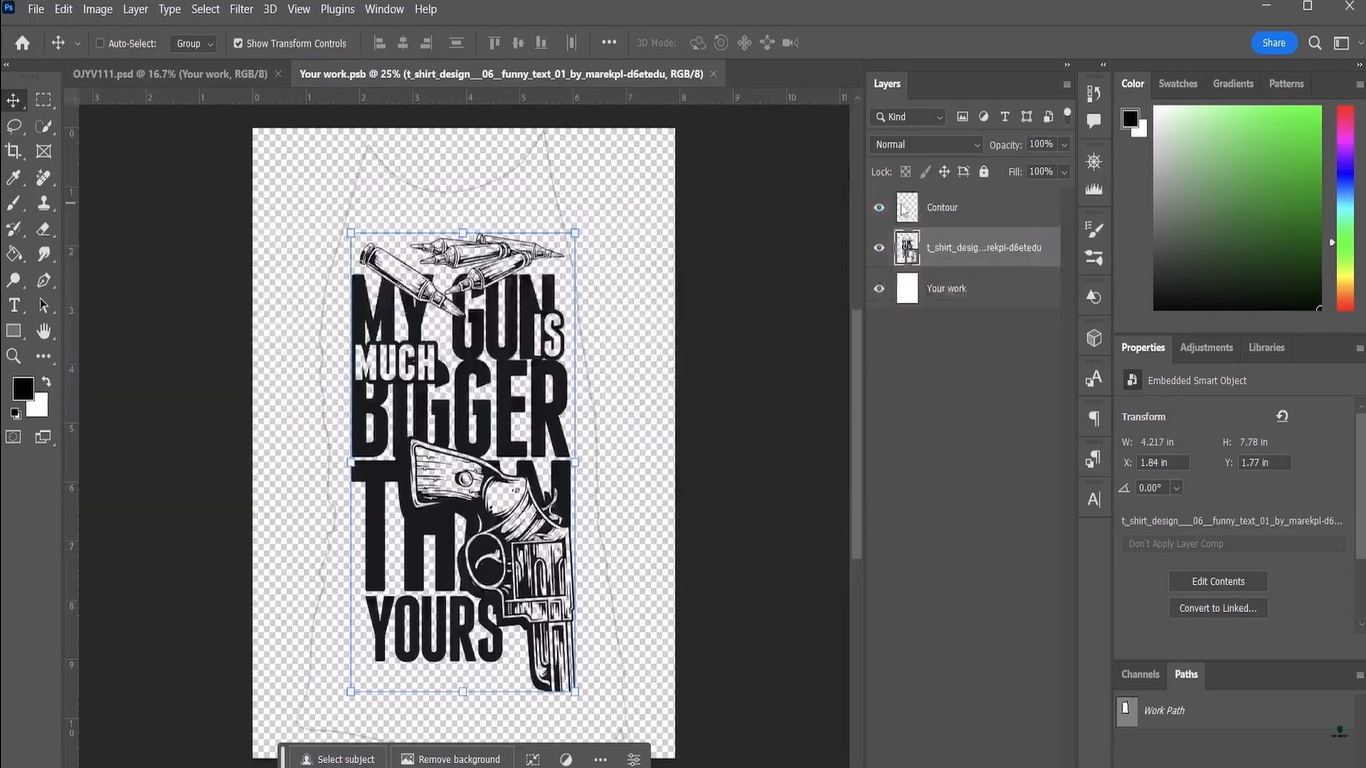Open the layer blending mode dropdown
This screenshot has height=768, width=1366.
click(x=925, y=144)
